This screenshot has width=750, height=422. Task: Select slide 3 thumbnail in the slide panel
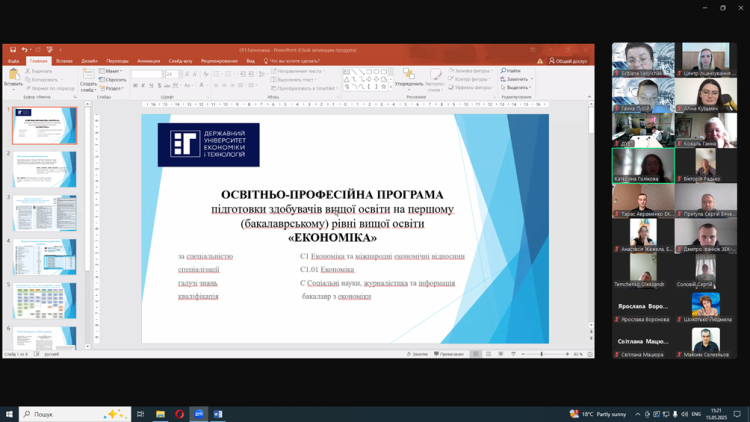click(x=45, y=213)
